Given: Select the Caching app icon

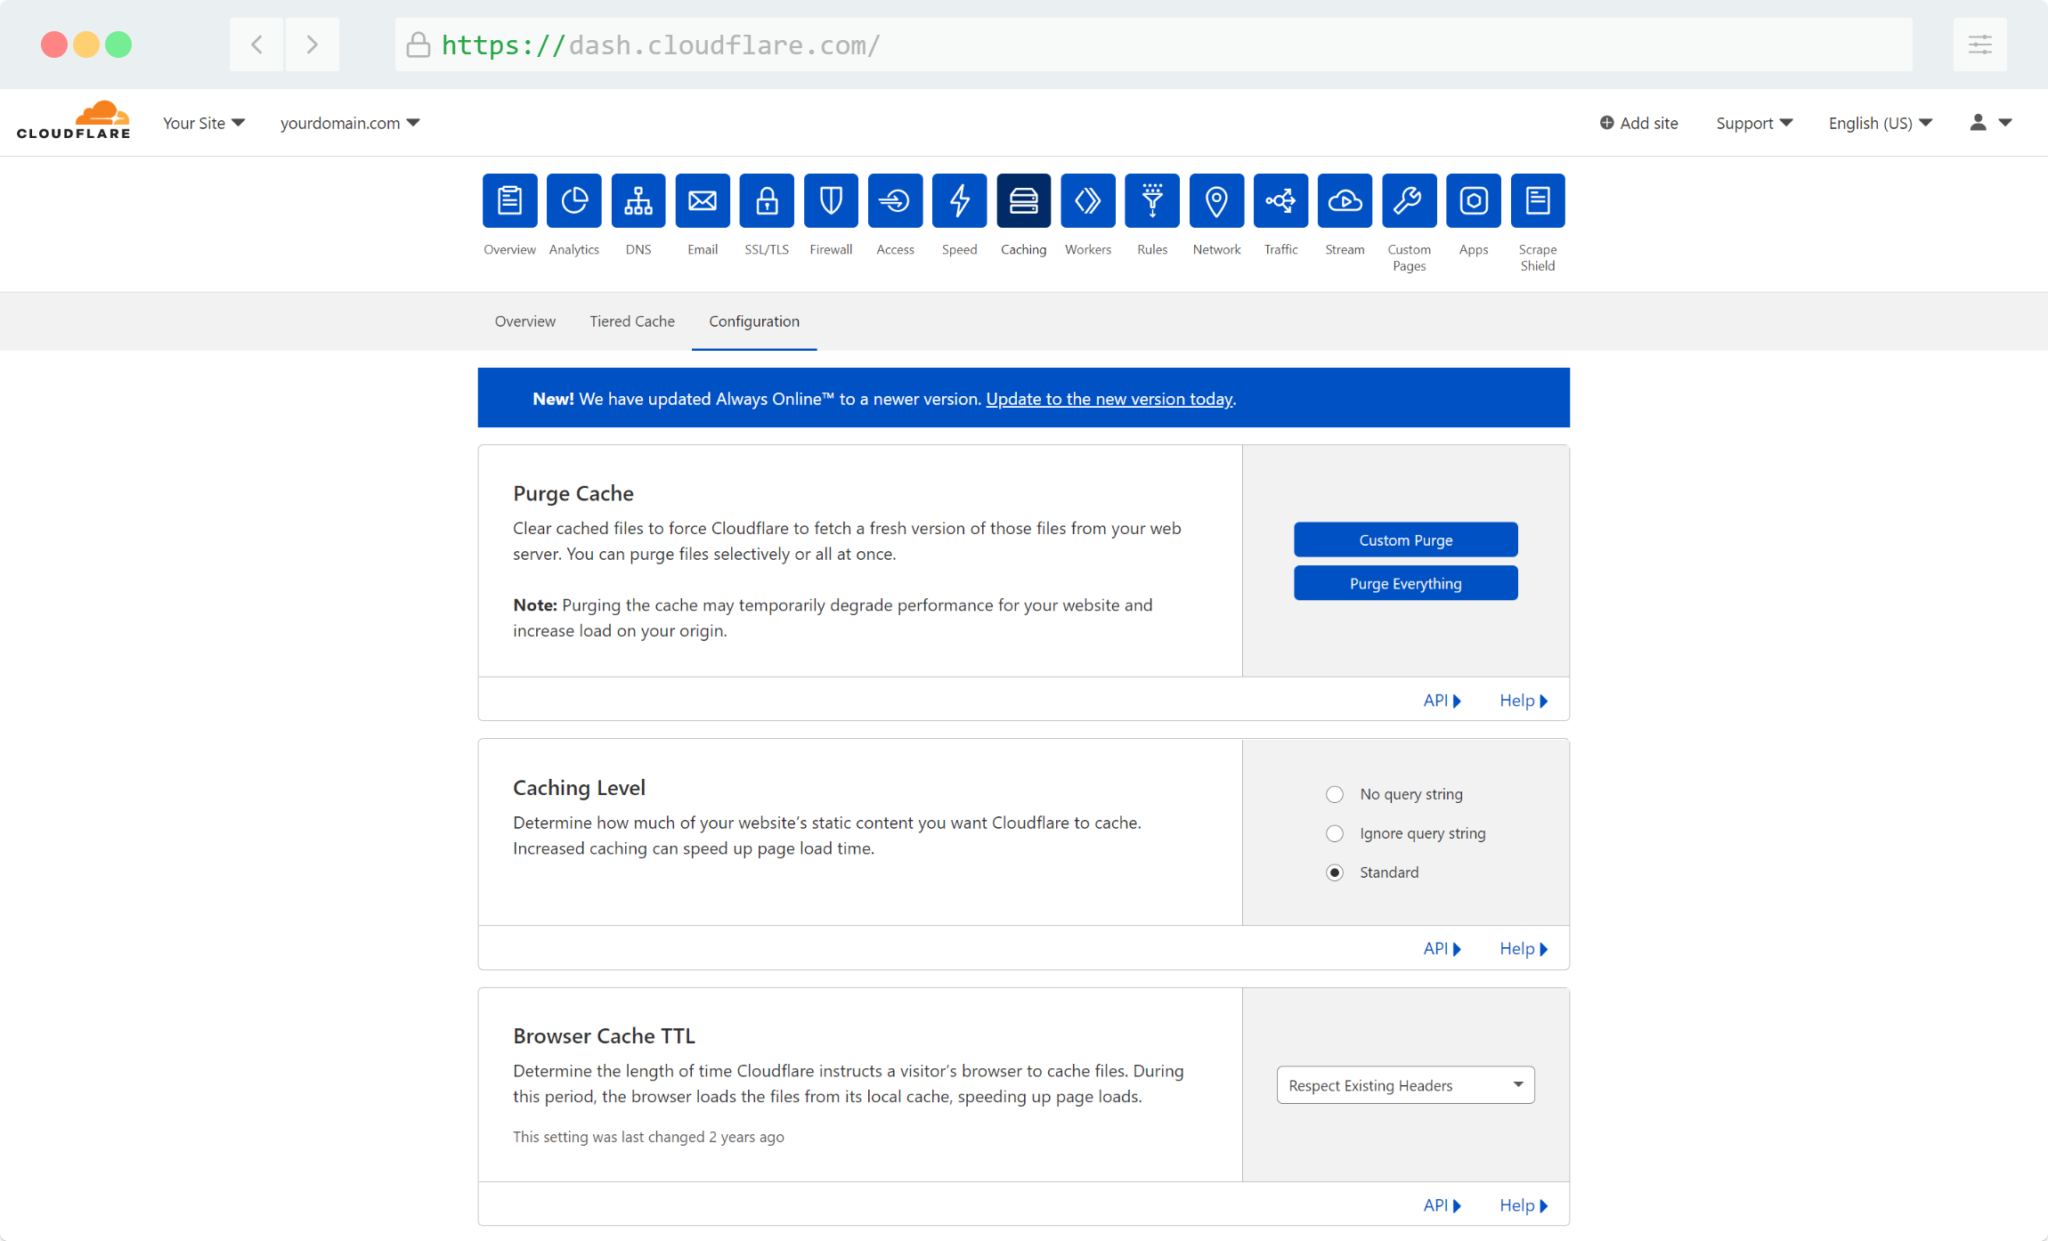Looking at the screenshot, I should pyautogui.click(x=1023, y=201).
